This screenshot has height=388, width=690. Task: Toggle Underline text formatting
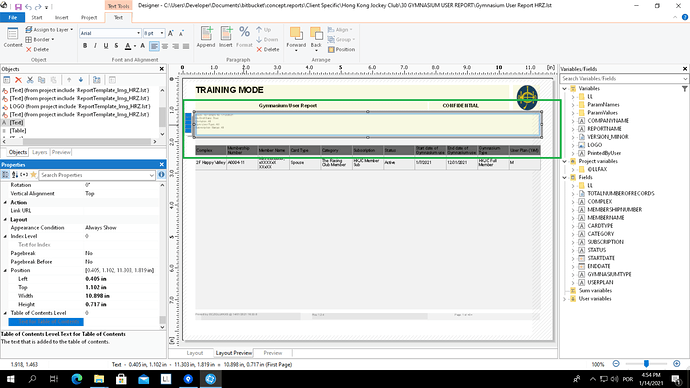tap(106, 46)
